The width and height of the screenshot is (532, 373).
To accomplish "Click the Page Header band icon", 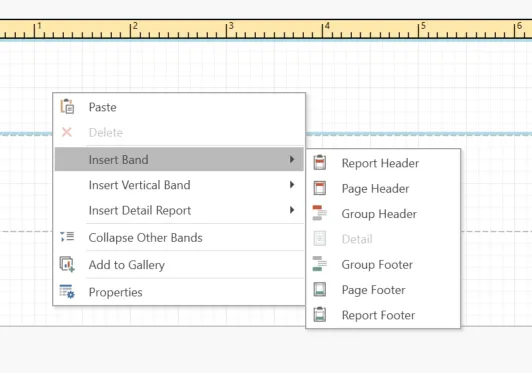I will (x=320, y=188).
